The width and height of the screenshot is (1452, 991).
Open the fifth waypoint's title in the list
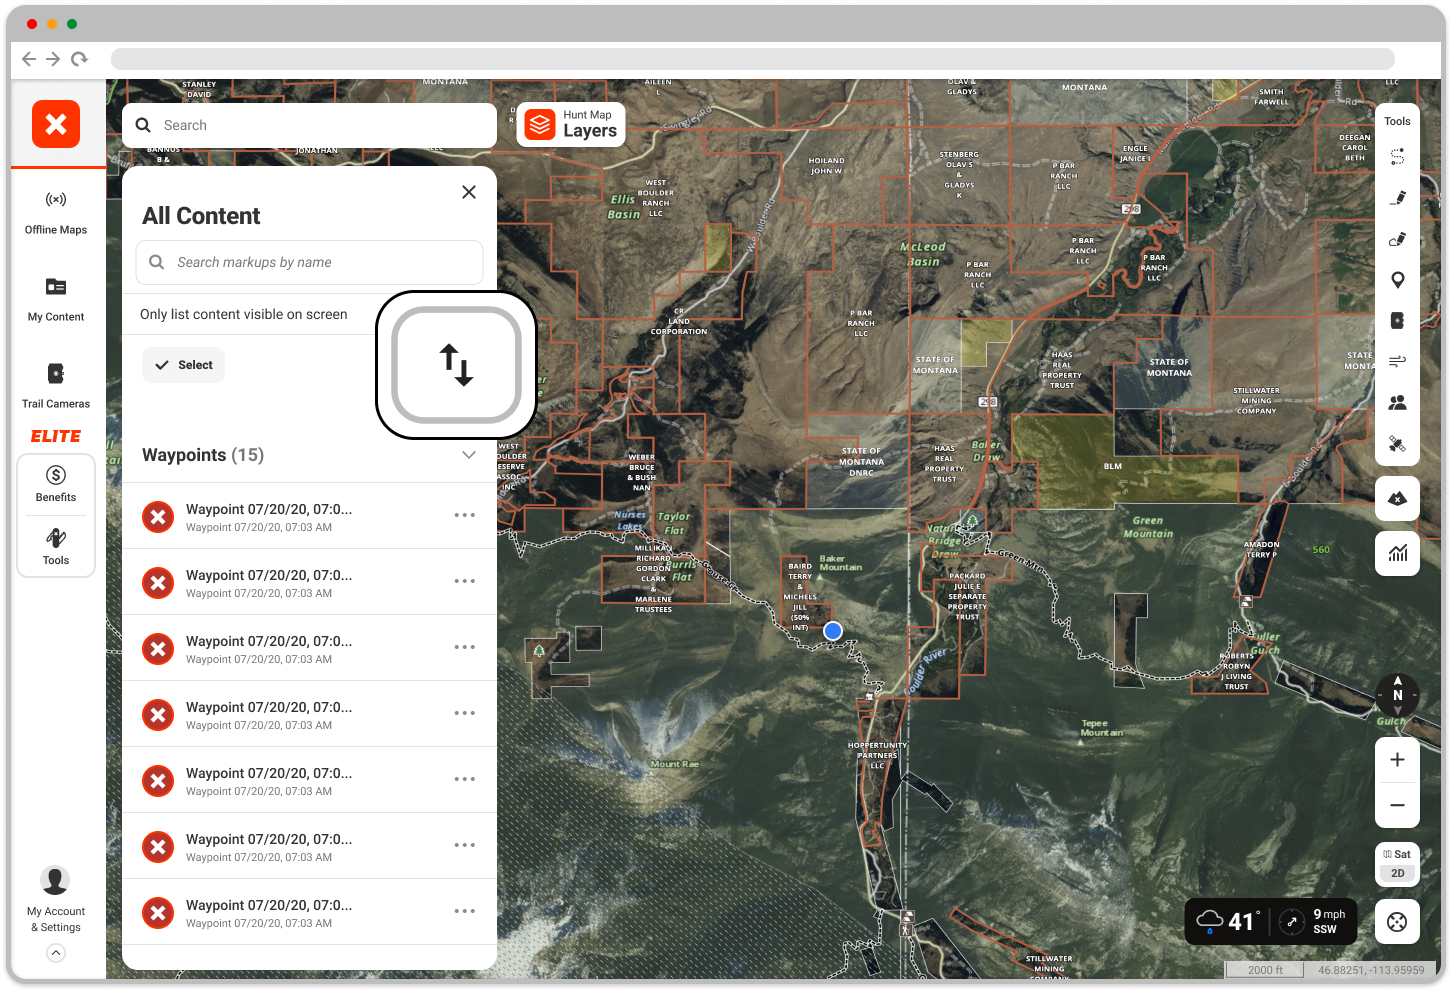(269, 773)
